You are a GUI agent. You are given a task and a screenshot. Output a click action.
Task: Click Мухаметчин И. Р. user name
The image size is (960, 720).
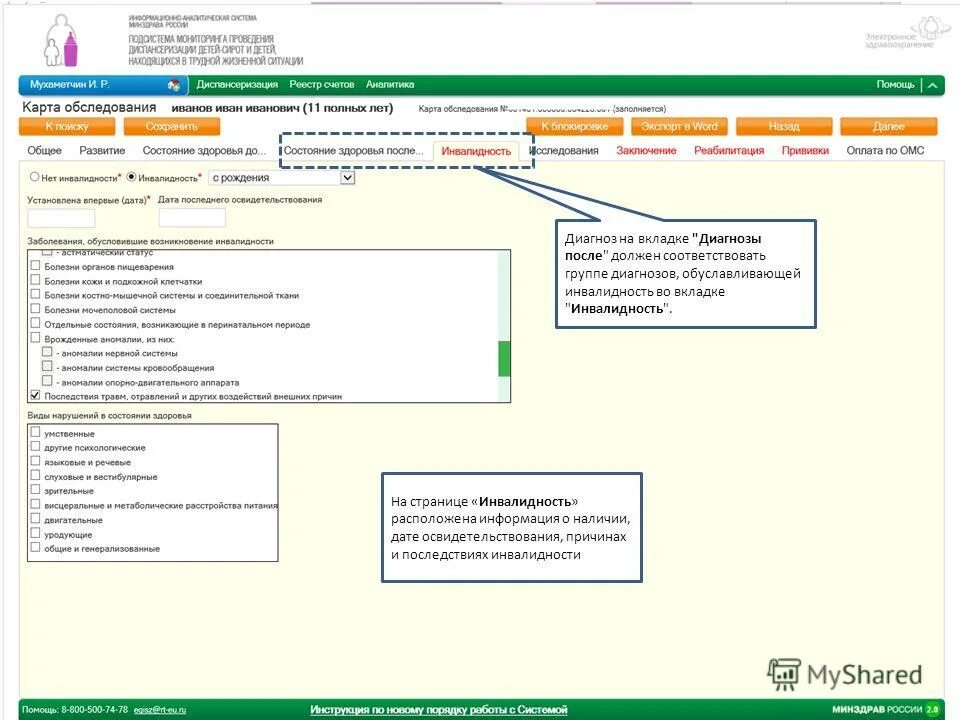pos(69,84)
